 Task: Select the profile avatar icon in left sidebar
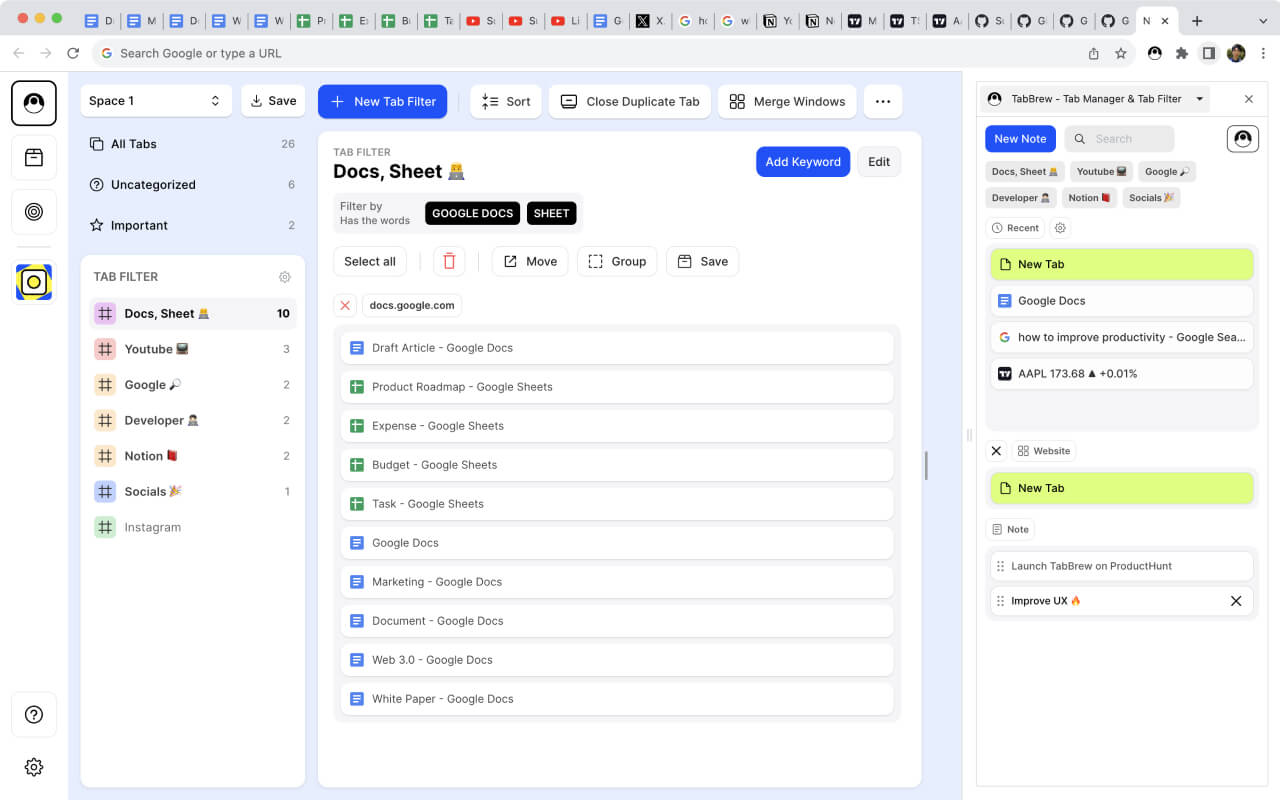tap(33, 102)
